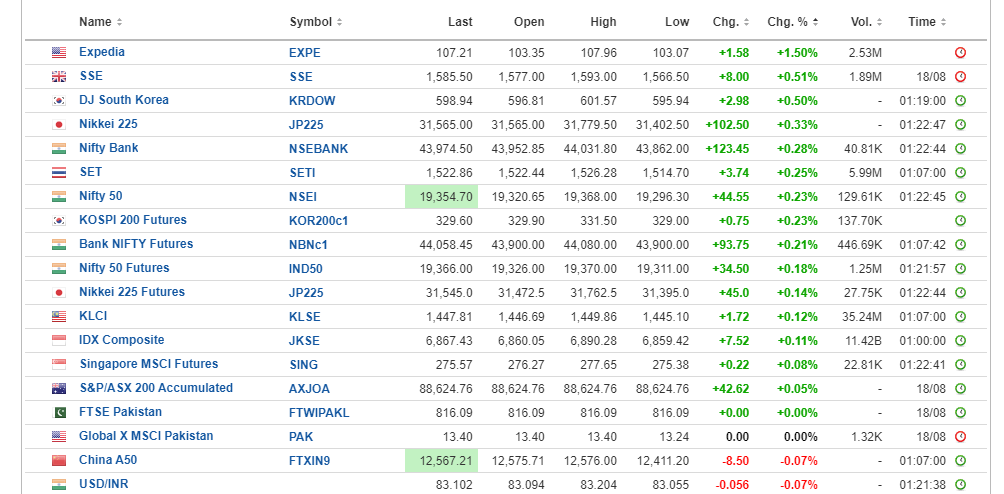
Task: Open the IDX Composite link
Action: coord(122,340)
